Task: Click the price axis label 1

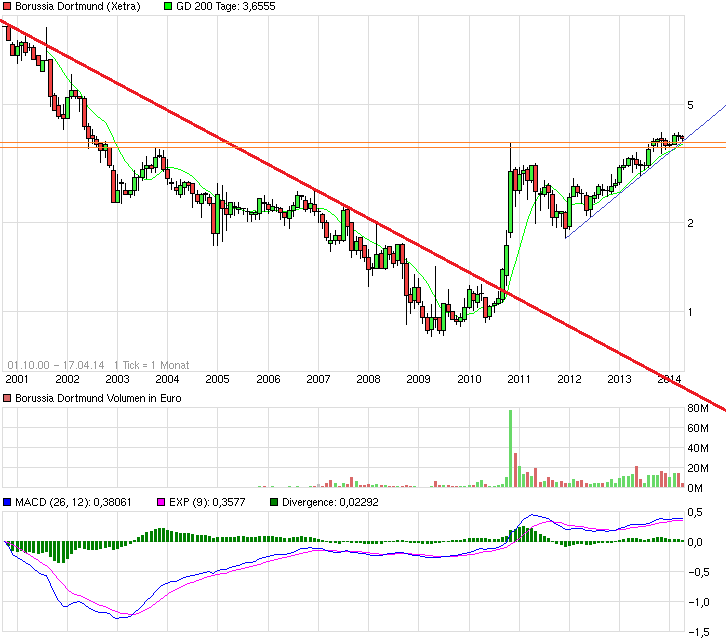Action: [690, 312]
